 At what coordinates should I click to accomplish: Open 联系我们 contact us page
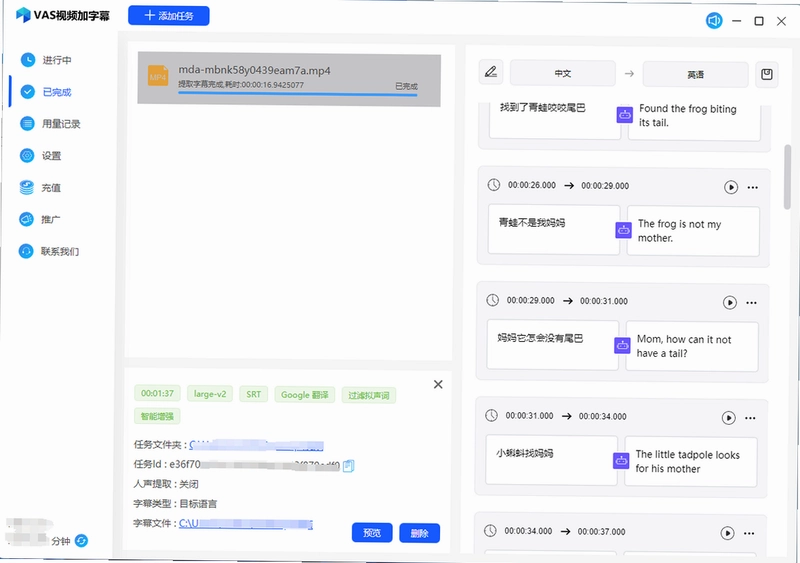point(49,251)
